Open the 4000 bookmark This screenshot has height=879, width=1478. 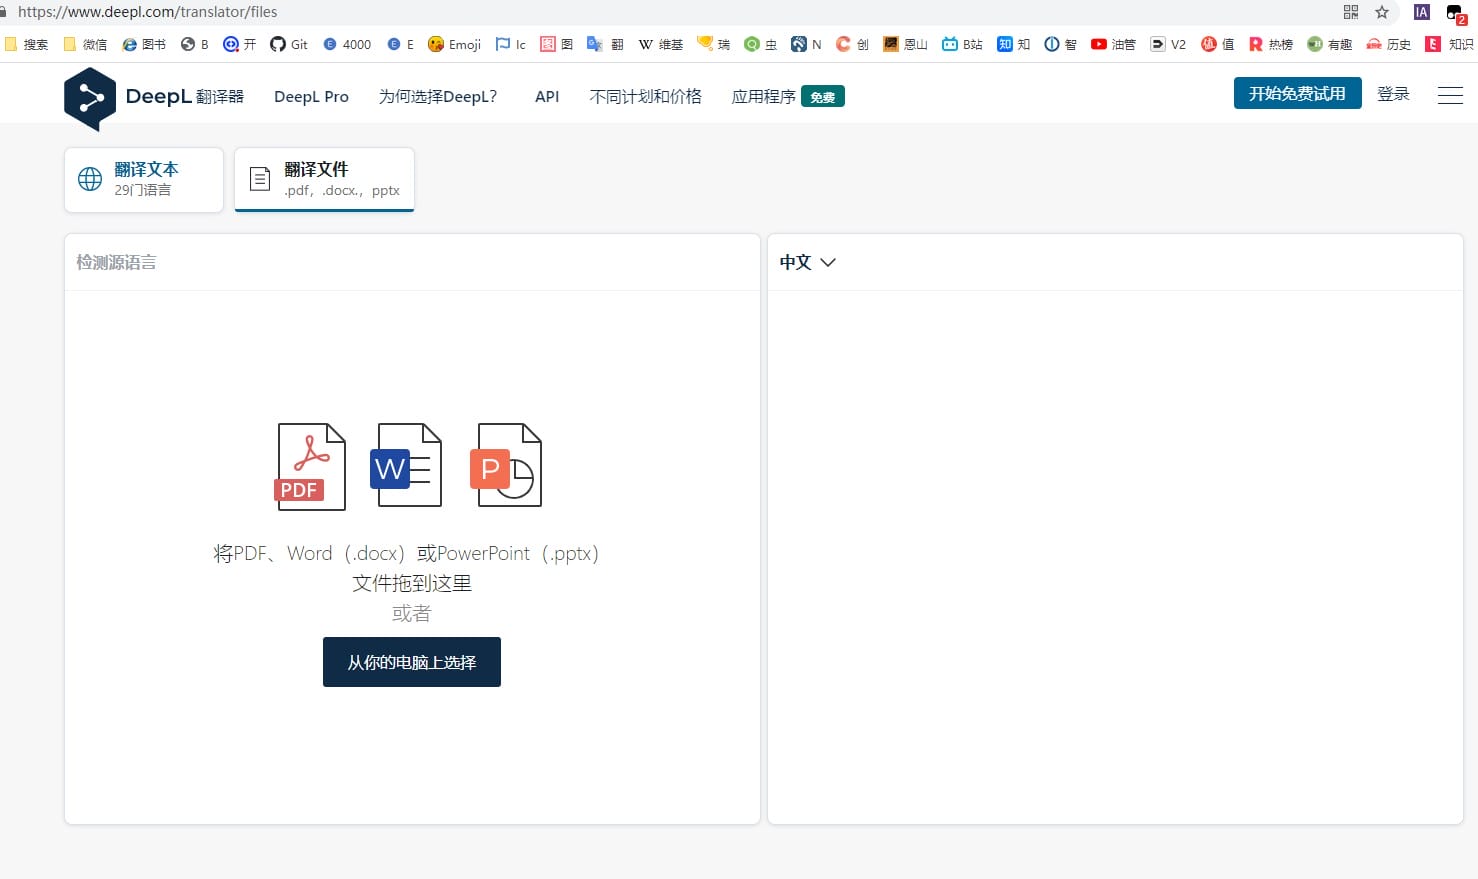tap(347, 44)
